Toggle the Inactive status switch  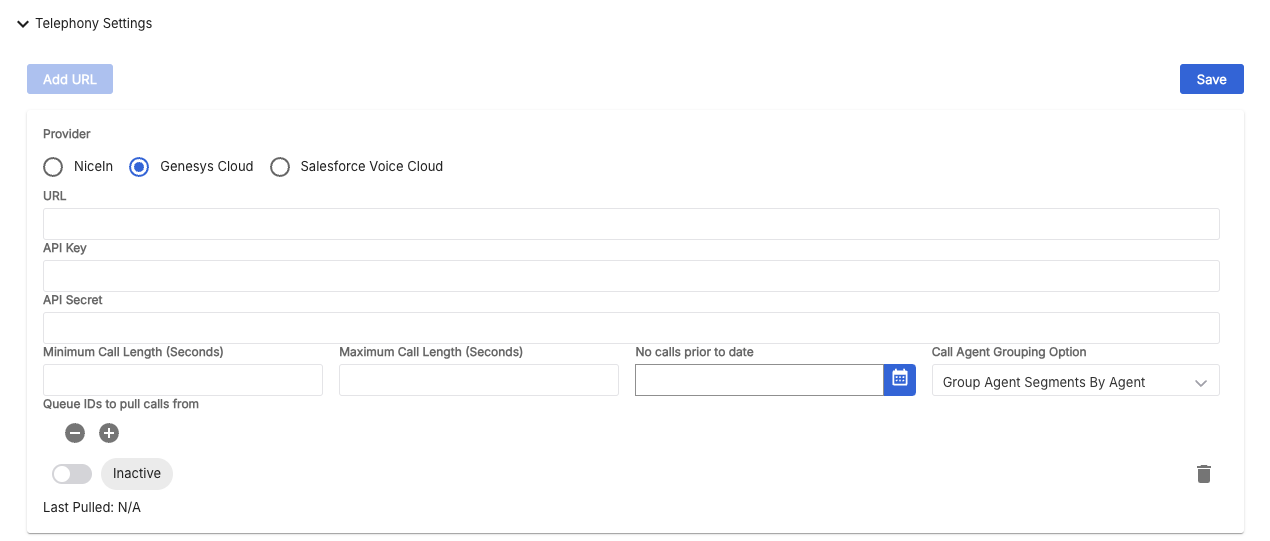[71, 474]
